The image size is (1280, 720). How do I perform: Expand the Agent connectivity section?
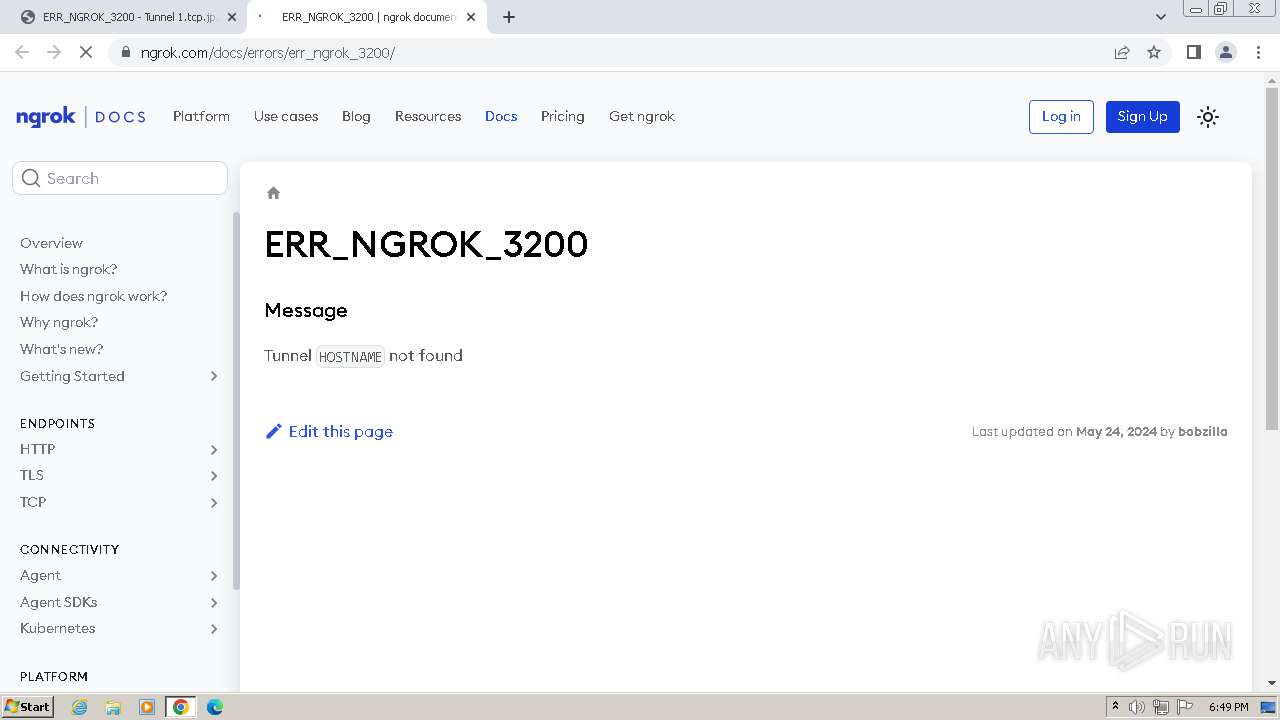coord(214,575)
